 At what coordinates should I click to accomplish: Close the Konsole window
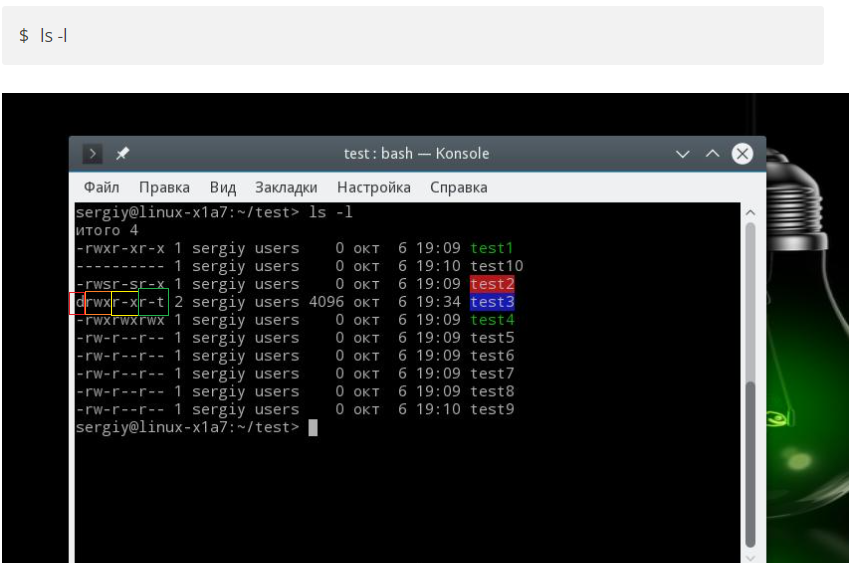point(742,154)
